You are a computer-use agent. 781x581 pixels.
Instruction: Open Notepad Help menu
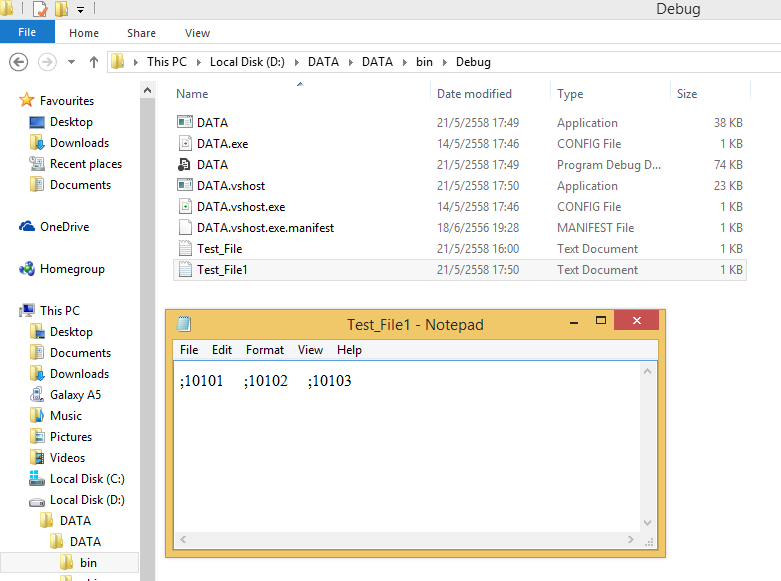tap(349, 350)
